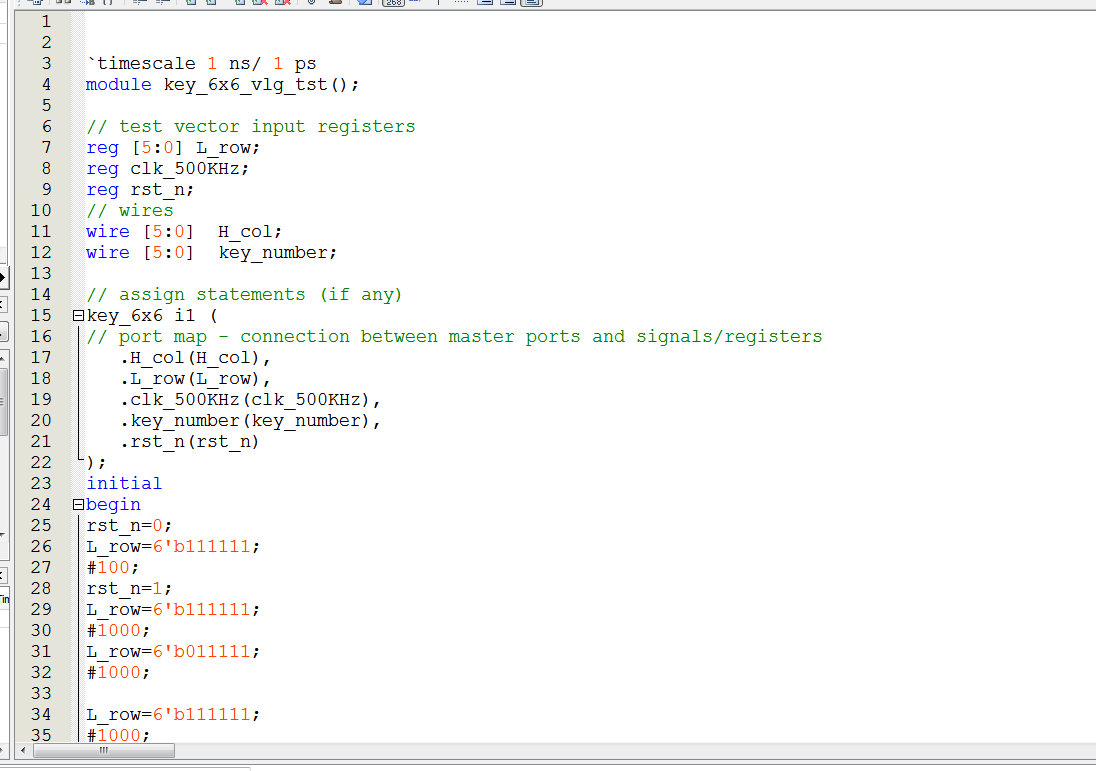This screenshot has height=771, width=1096.
Task: Toggle the pencil edit icon on the toolbar
Action: pos(335,4)
